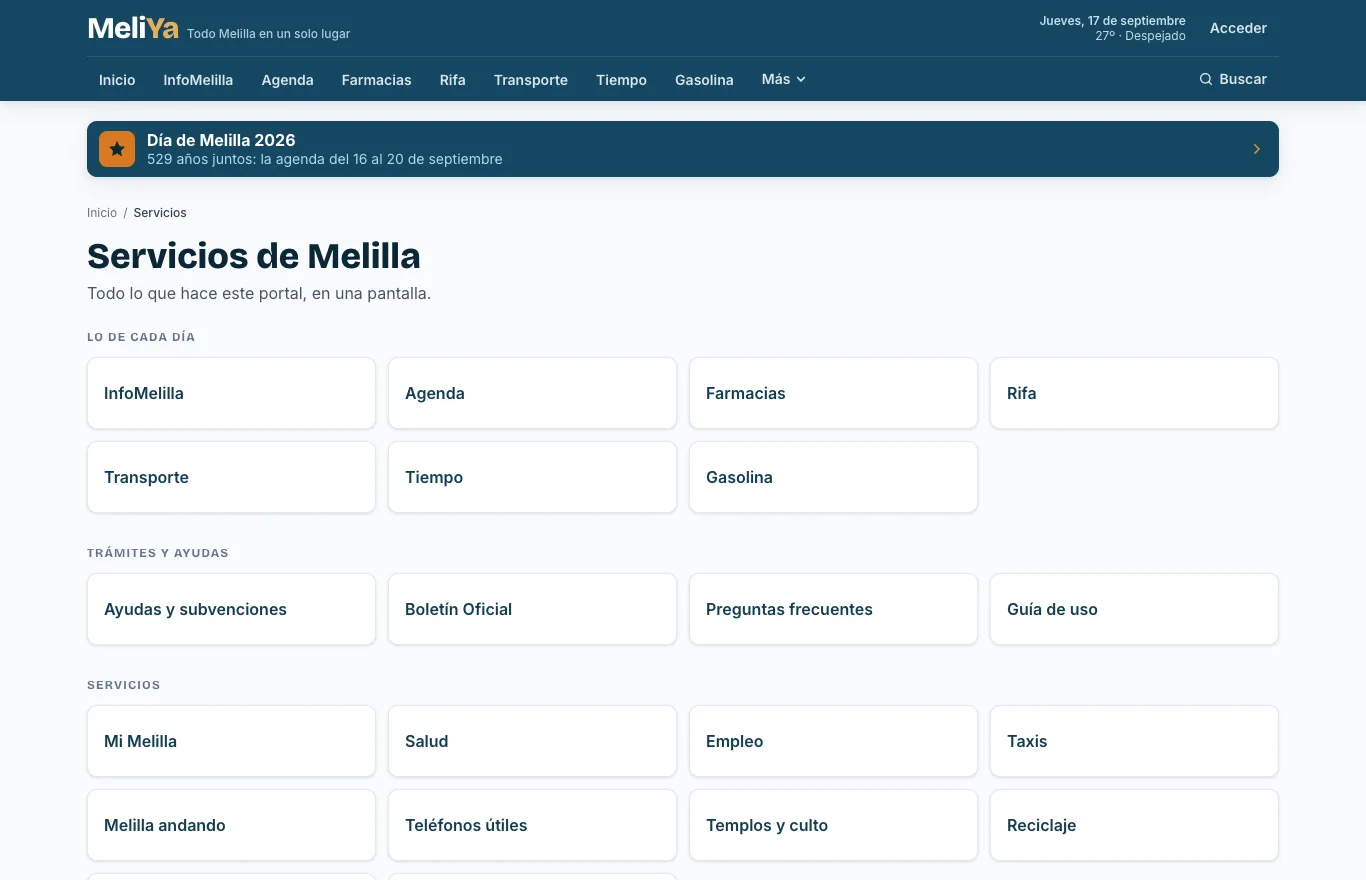Image resolution: width=1366 pixels, height=880 pixels.
Task: Open the Farmacias card
Action: tap(833, 393)
